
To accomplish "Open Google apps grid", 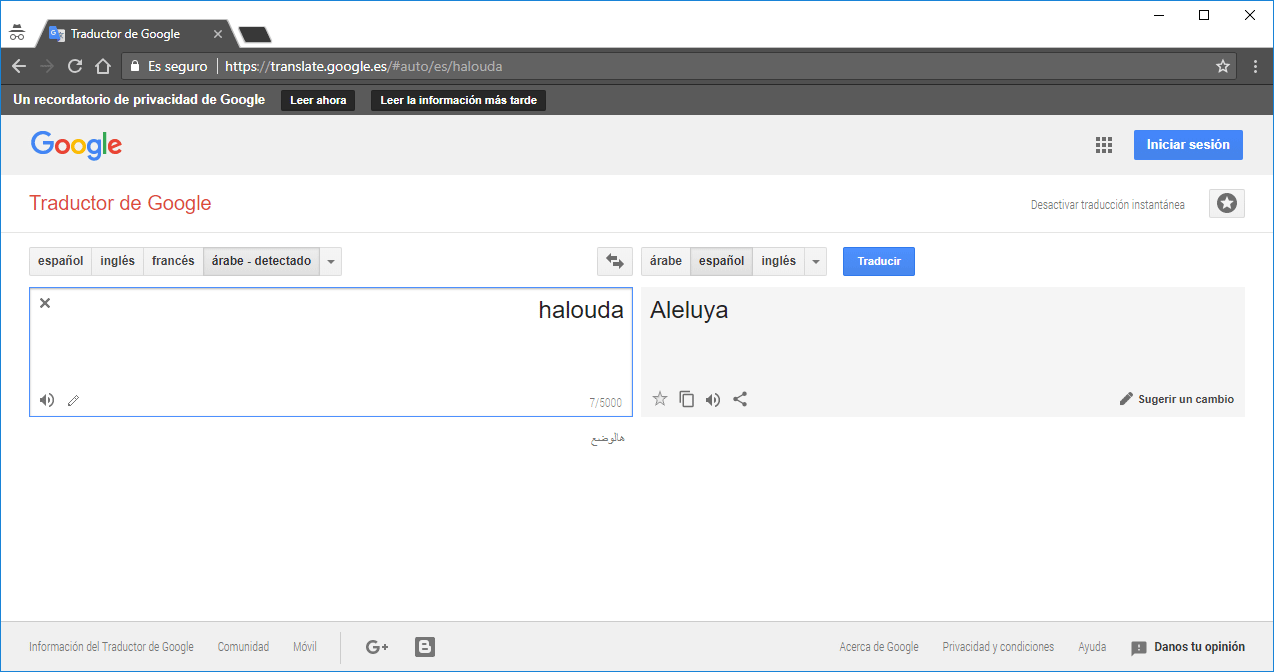I will click(x=1104, y=145).
